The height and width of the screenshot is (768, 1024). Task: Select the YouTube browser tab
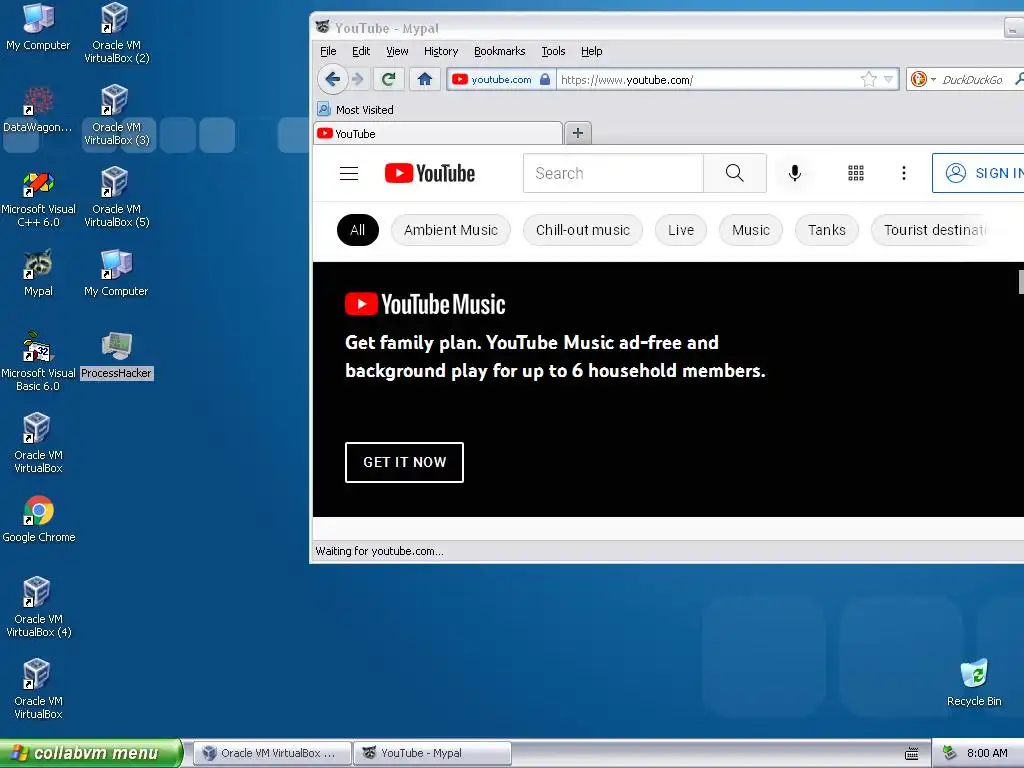click(x=438, y=133)
